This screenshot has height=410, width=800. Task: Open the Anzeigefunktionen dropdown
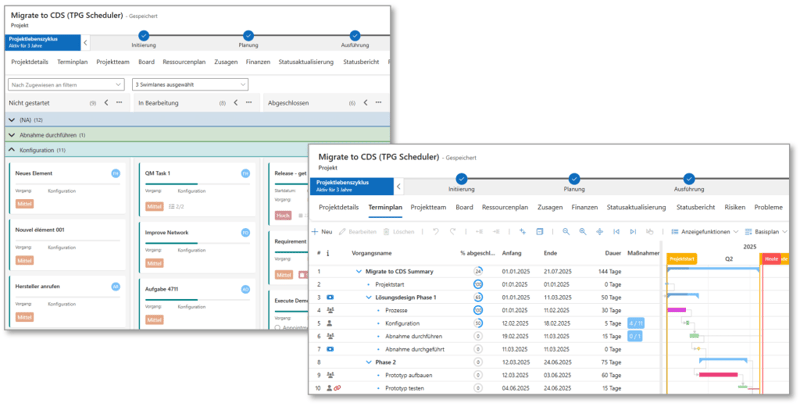(705, 232)
